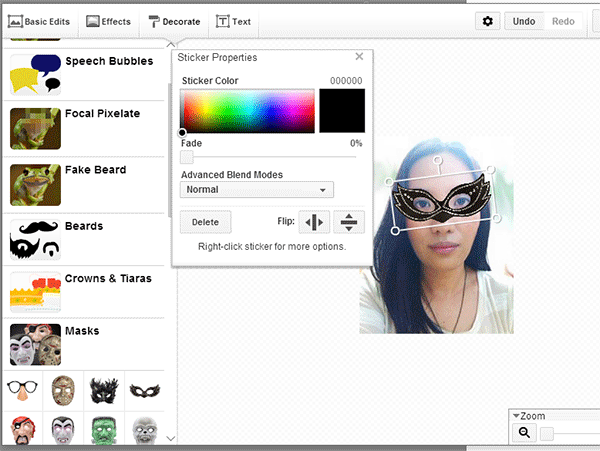The image size is (600, 451).
Task: Add the pirate face mask sticker
Action: (22, 430)
